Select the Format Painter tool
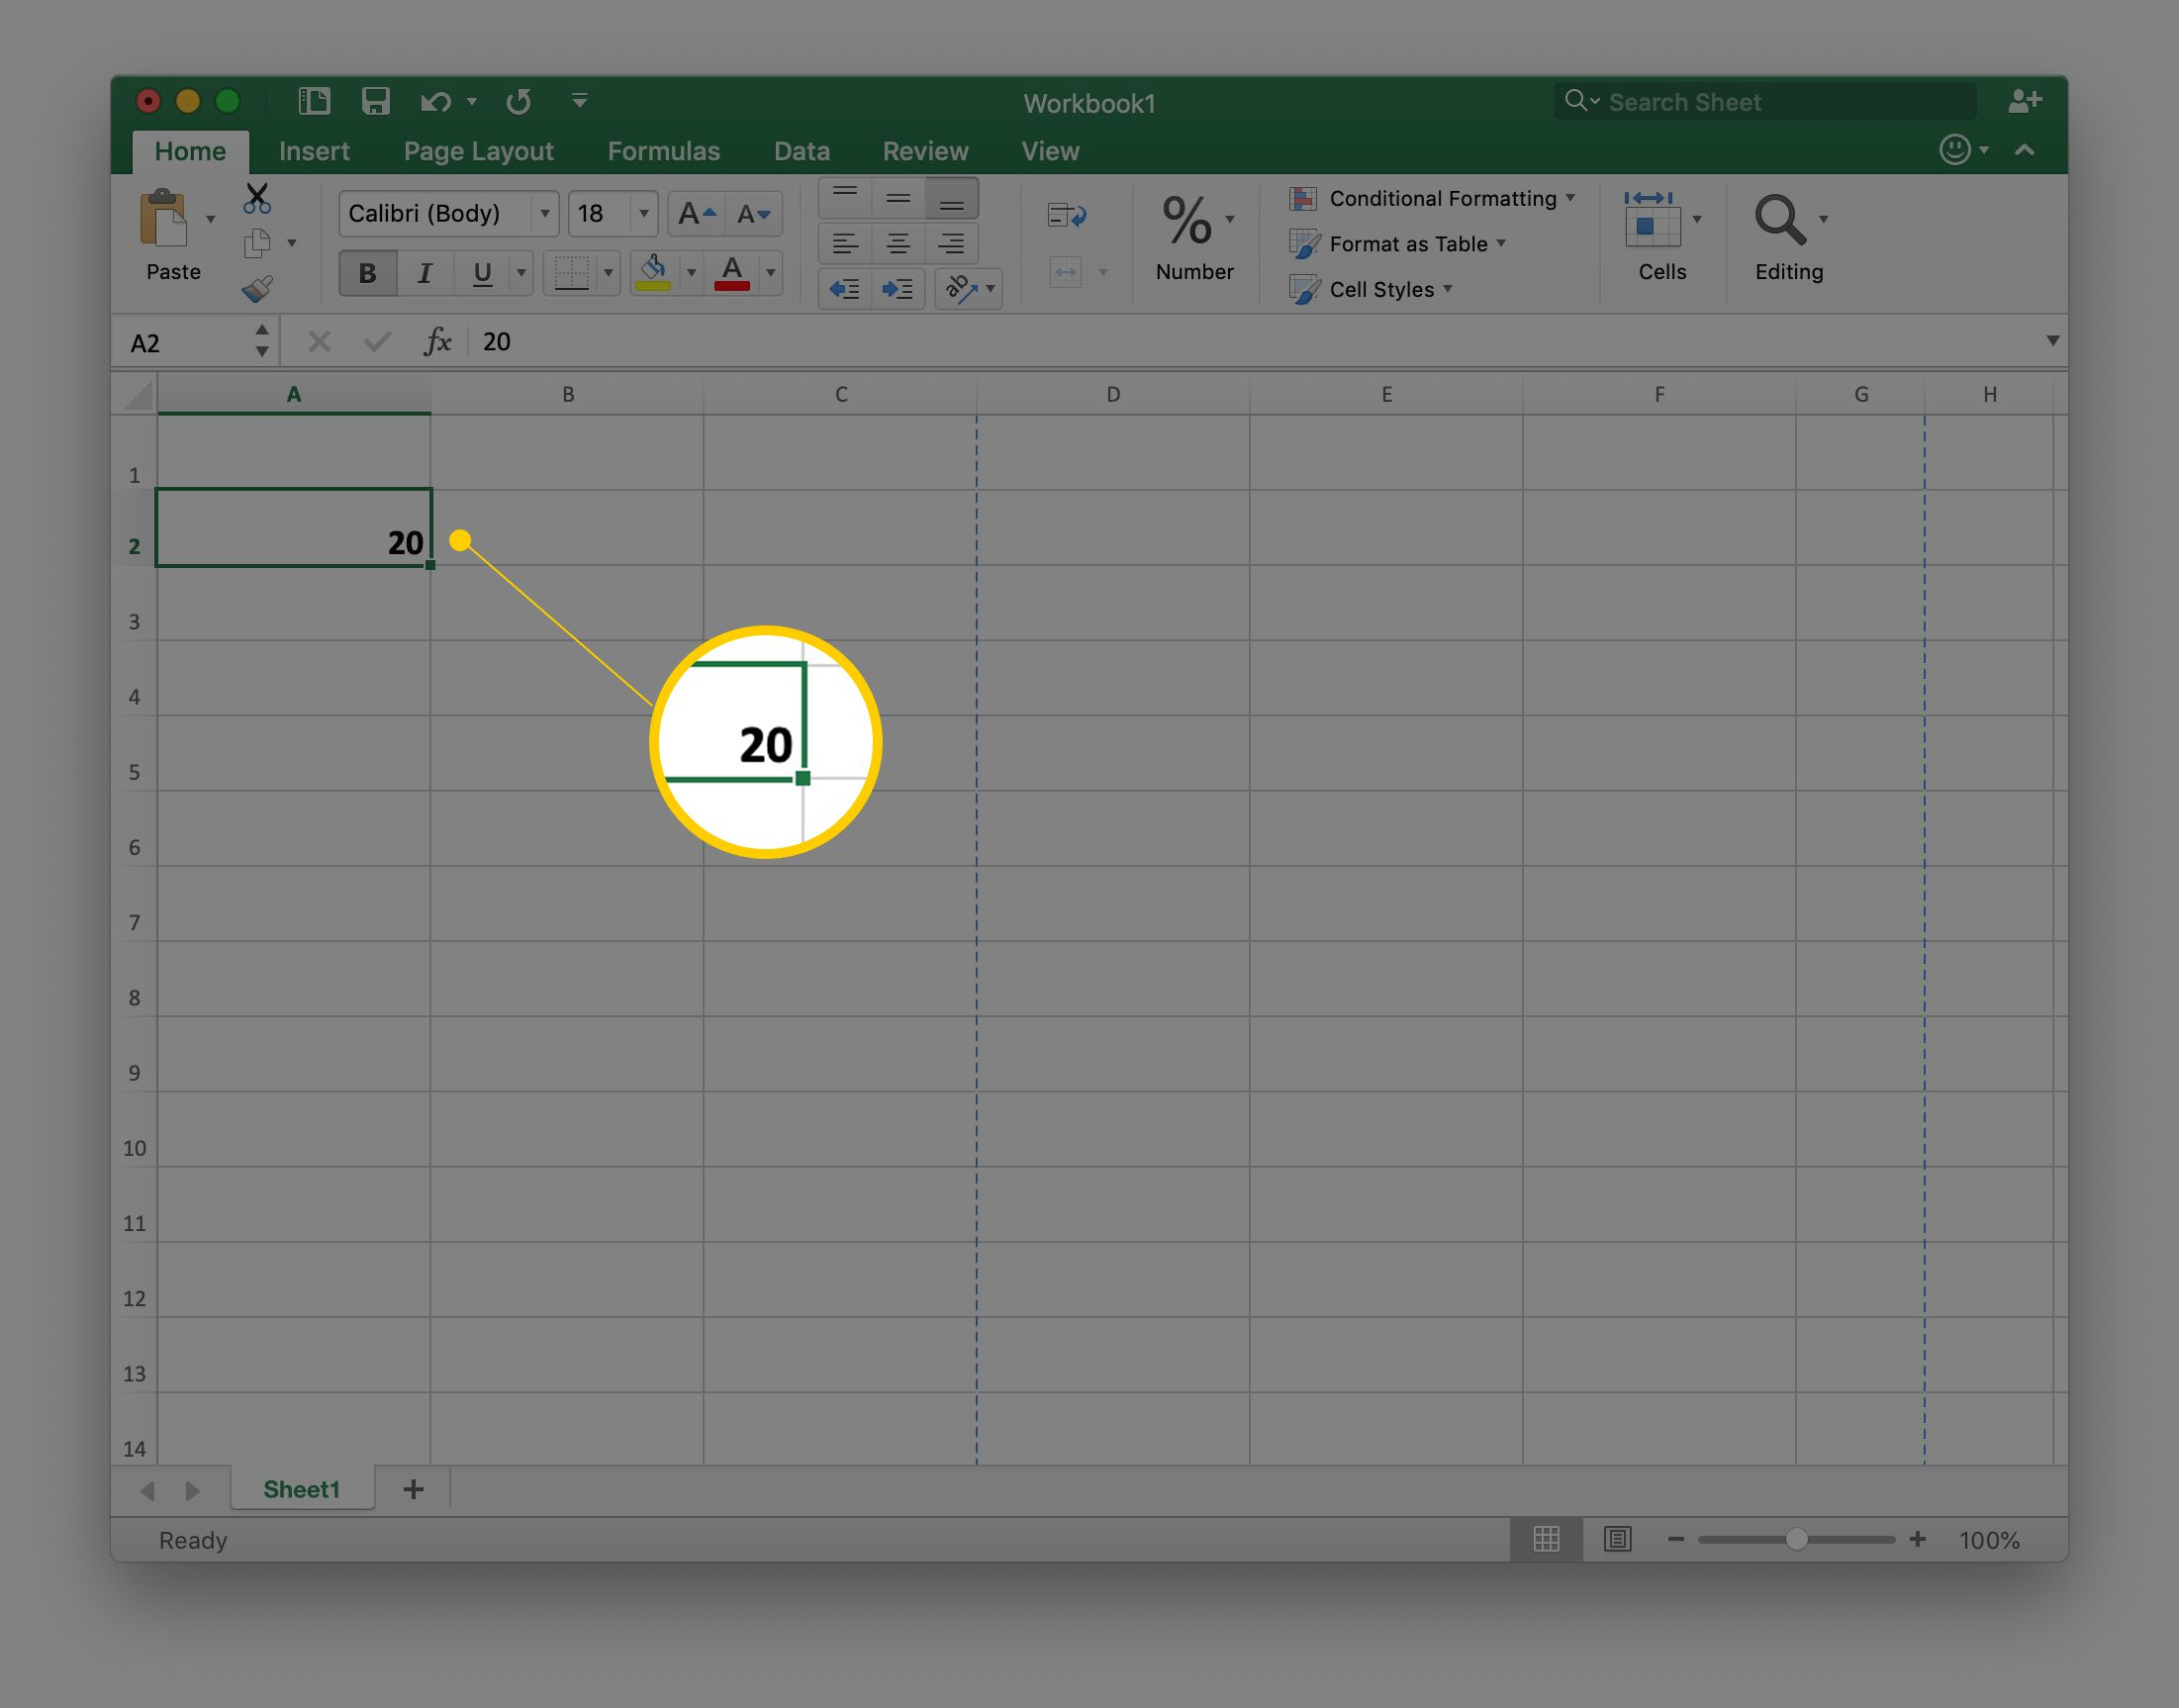2179x1708 pixels. pos(258,289)
